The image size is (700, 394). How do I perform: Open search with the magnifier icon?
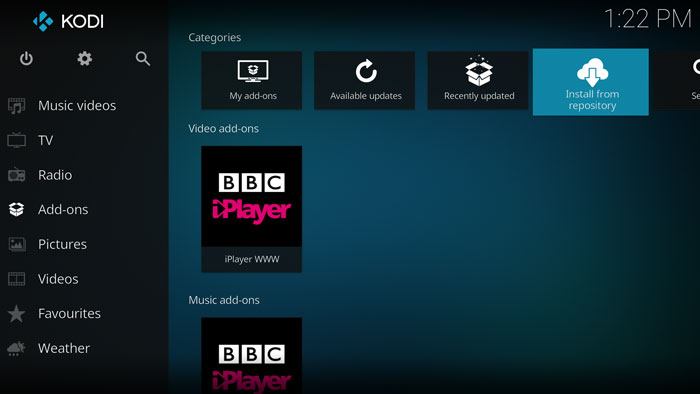[143, 58]
